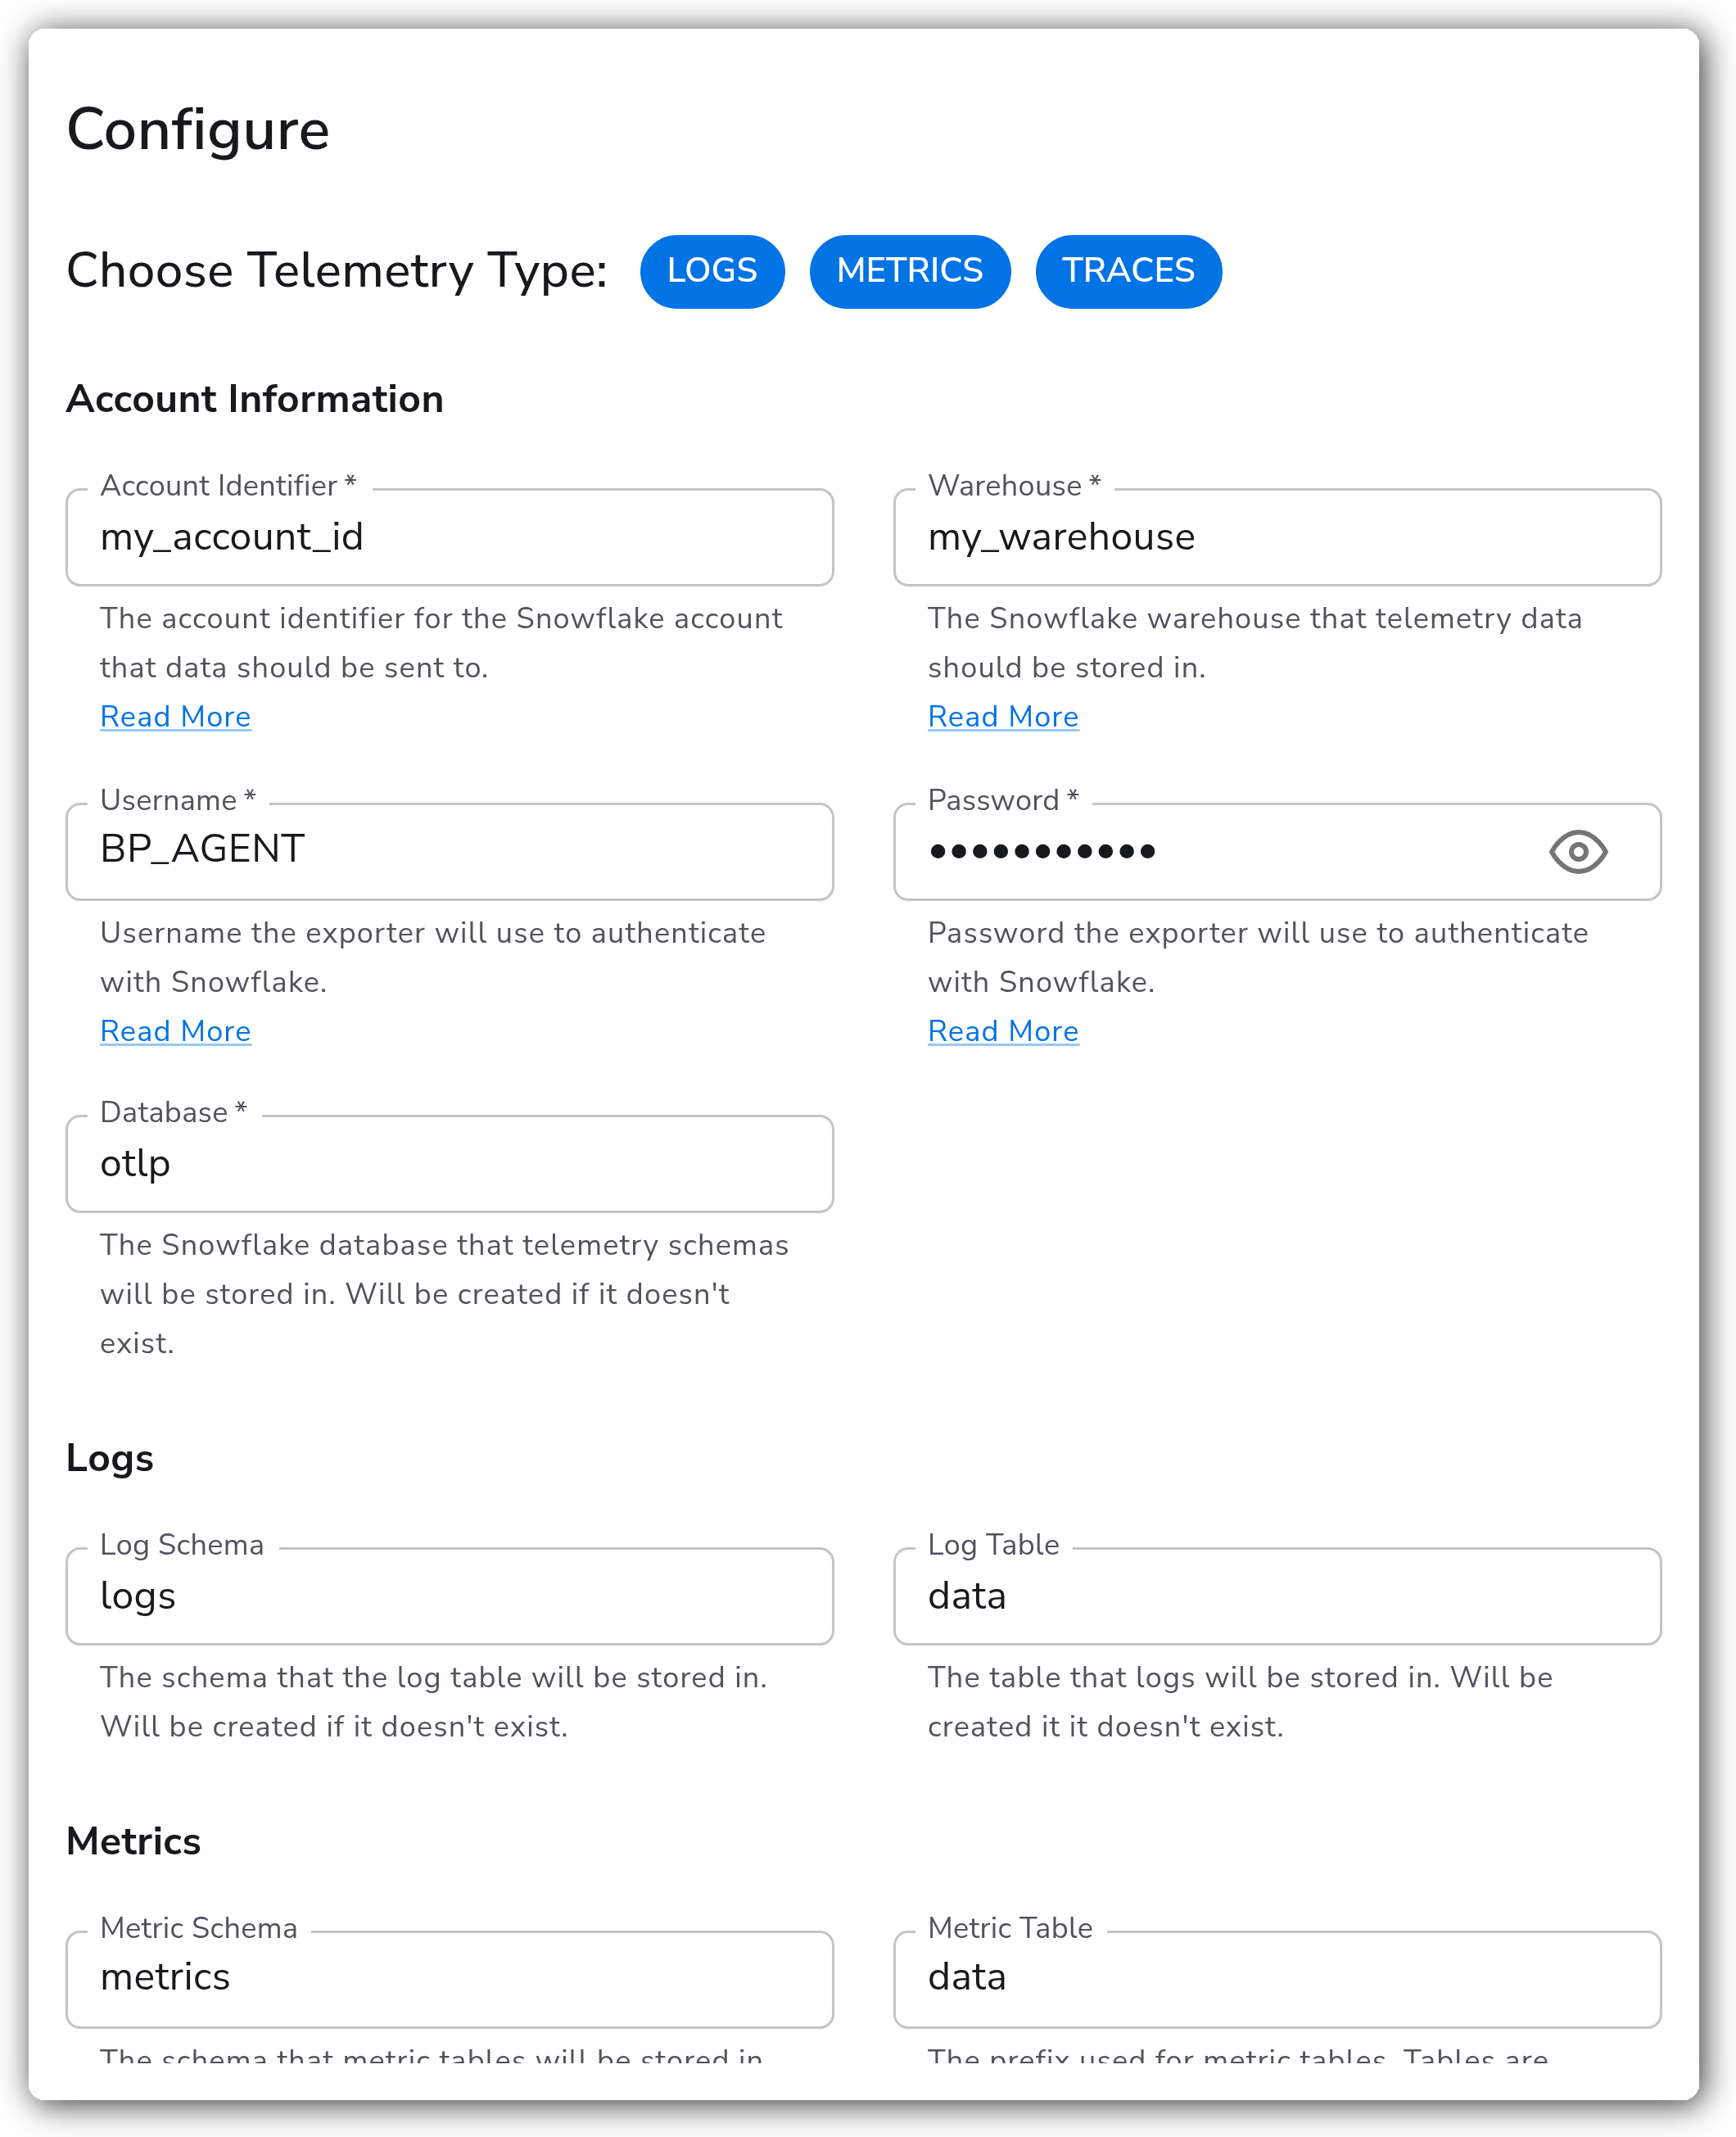Screen dimensions: 1736x2137
Task: Click the Account Identifier input field
Action: click(x=450, y=537)
